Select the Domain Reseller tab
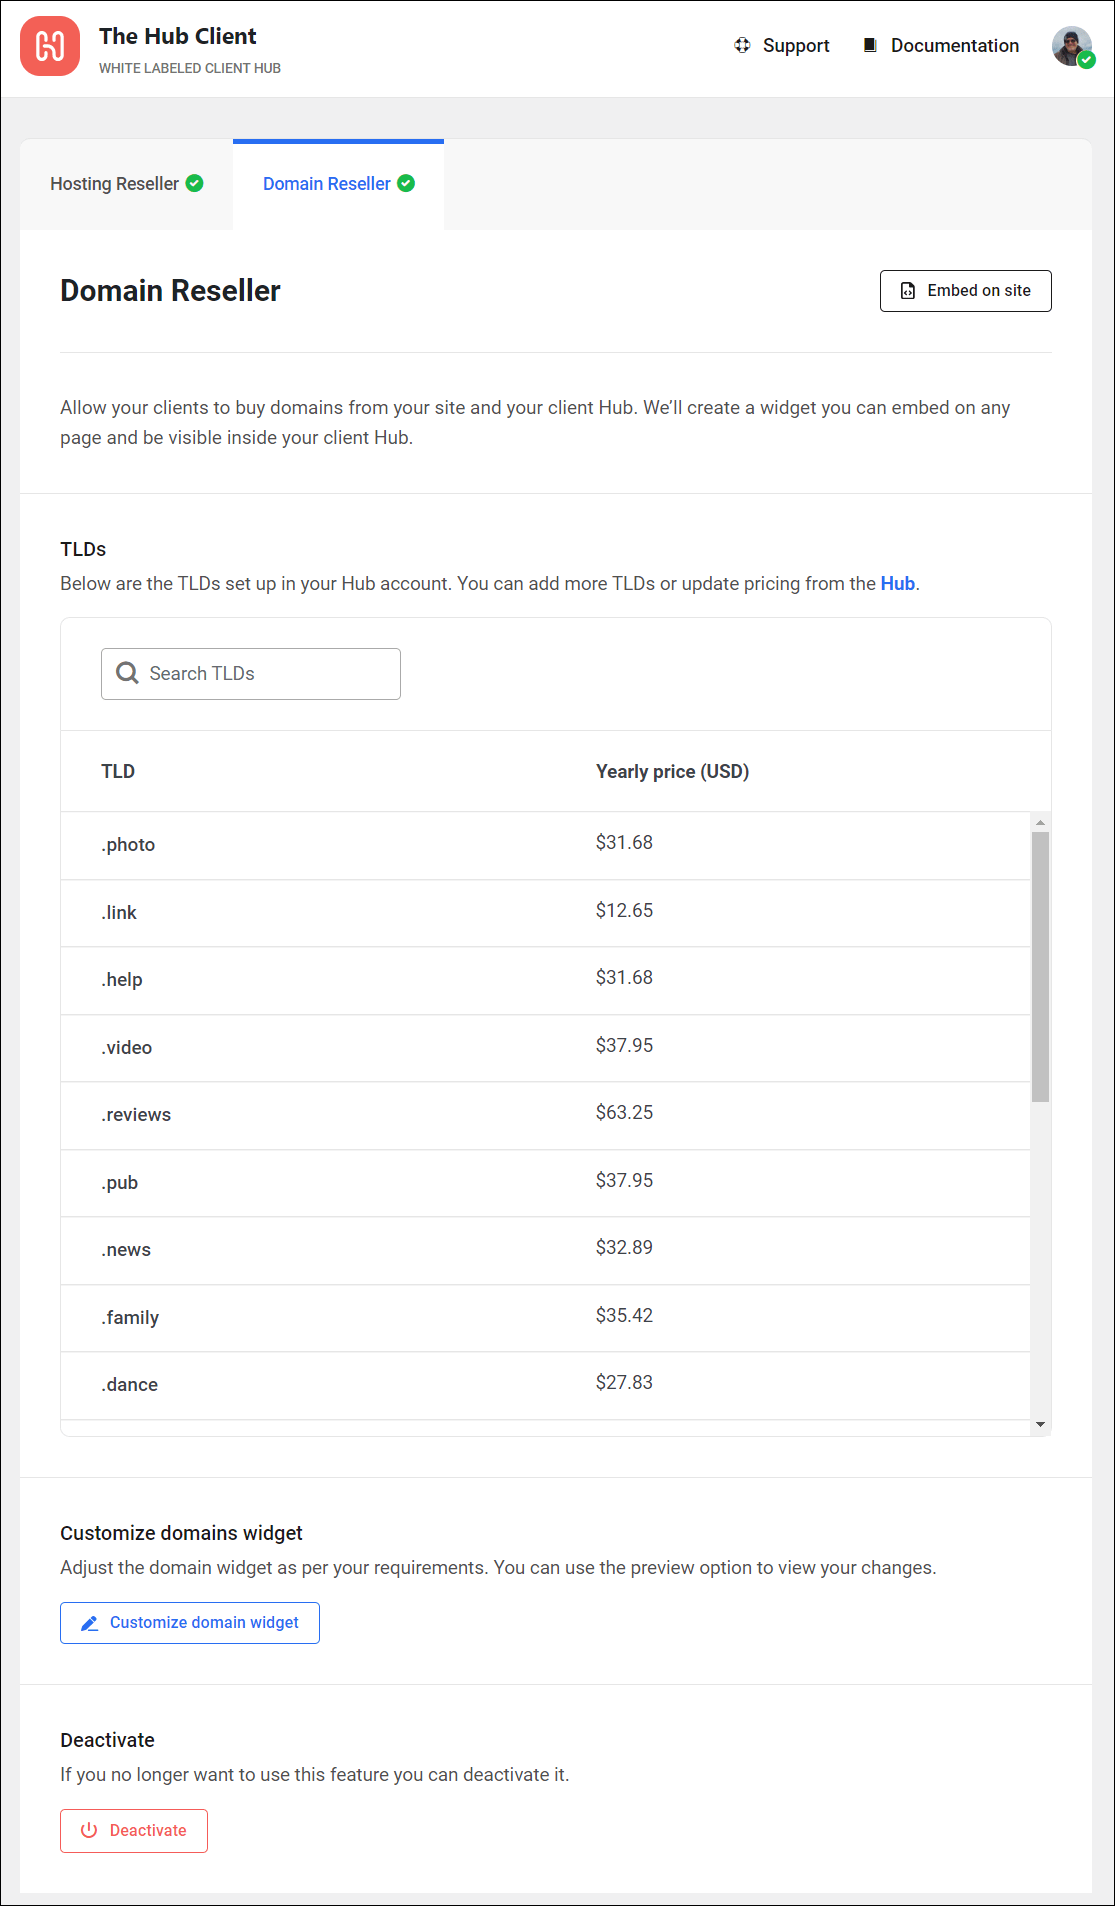This screenshot has height=1906, width=1115. (x=327, y=184)
